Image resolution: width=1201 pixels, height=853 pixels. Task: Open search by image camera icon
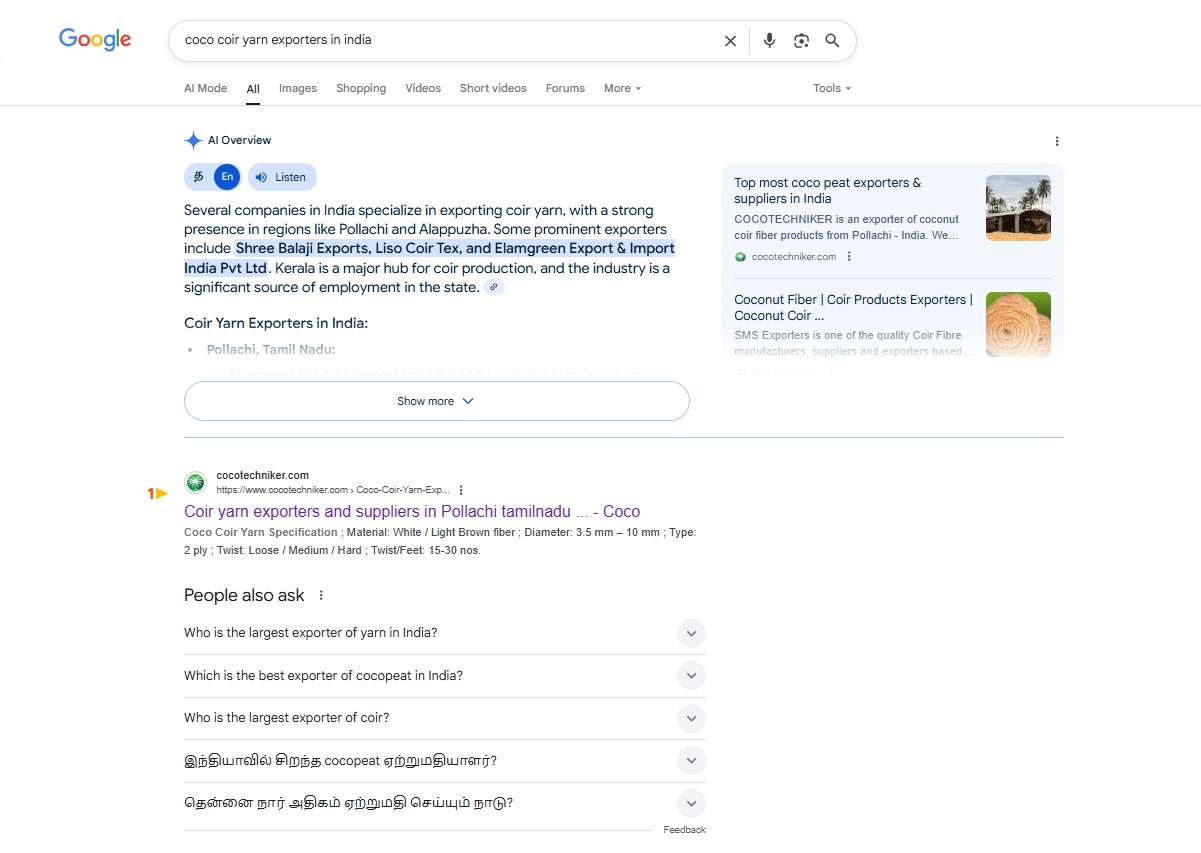[801, 41]
